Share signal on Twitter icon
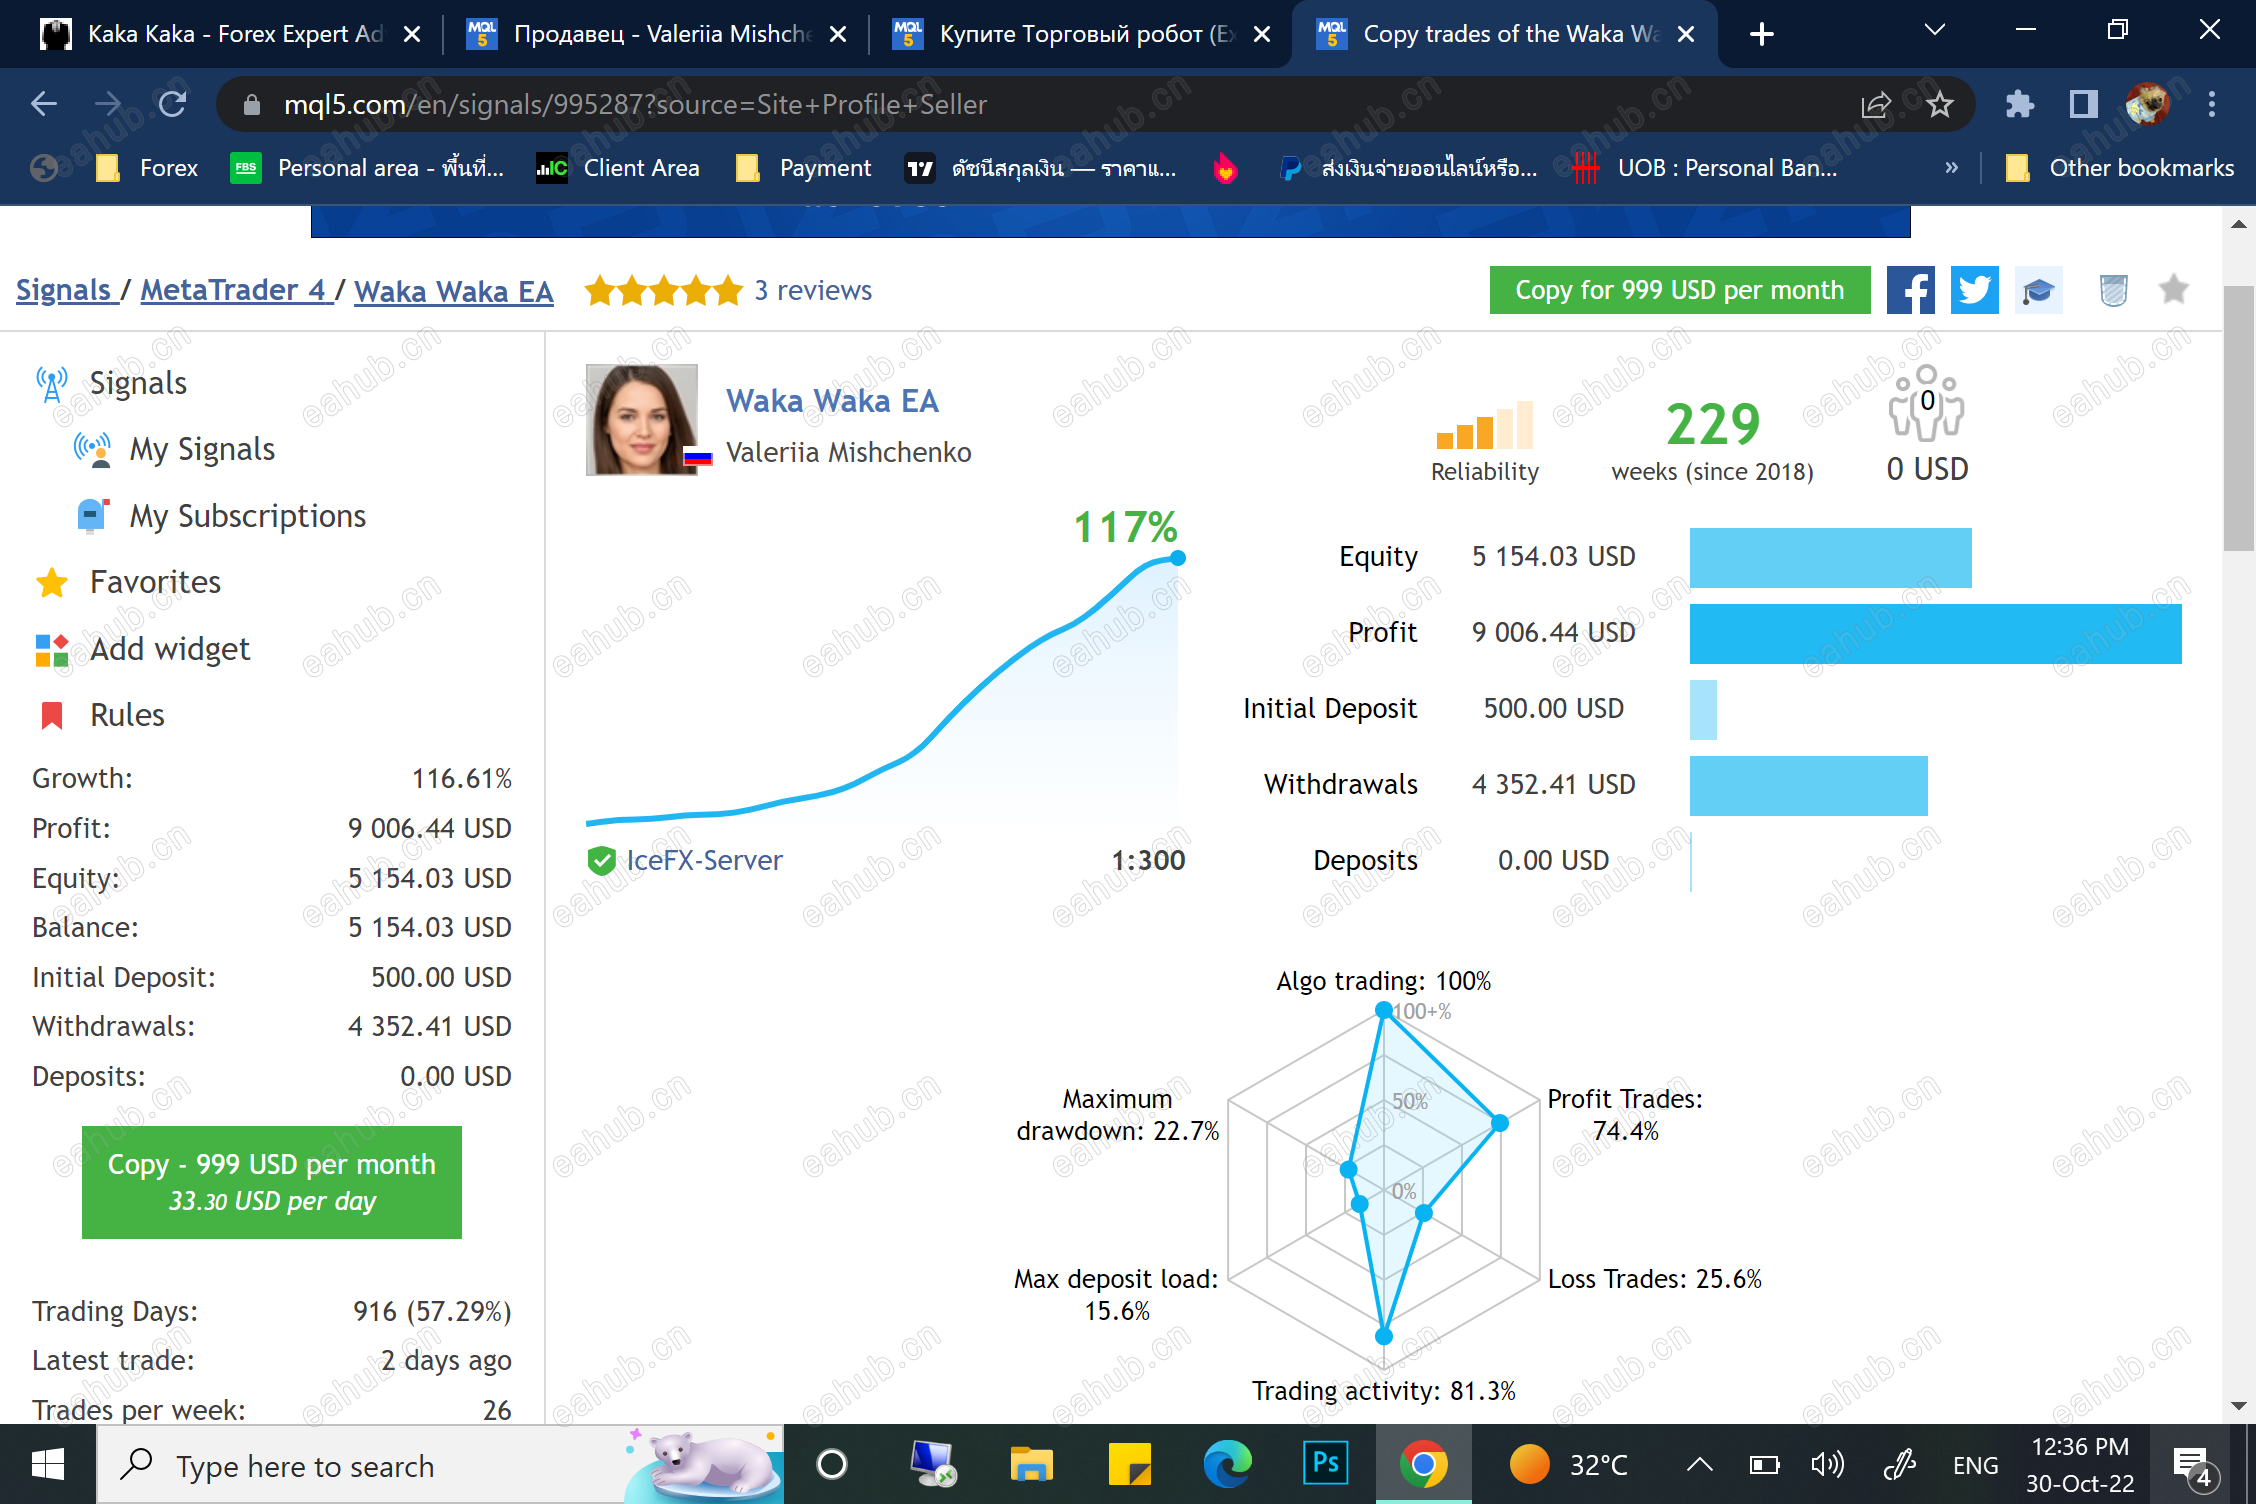The height and width of the screenshot is (1504, 2256). click(1974, 290)
